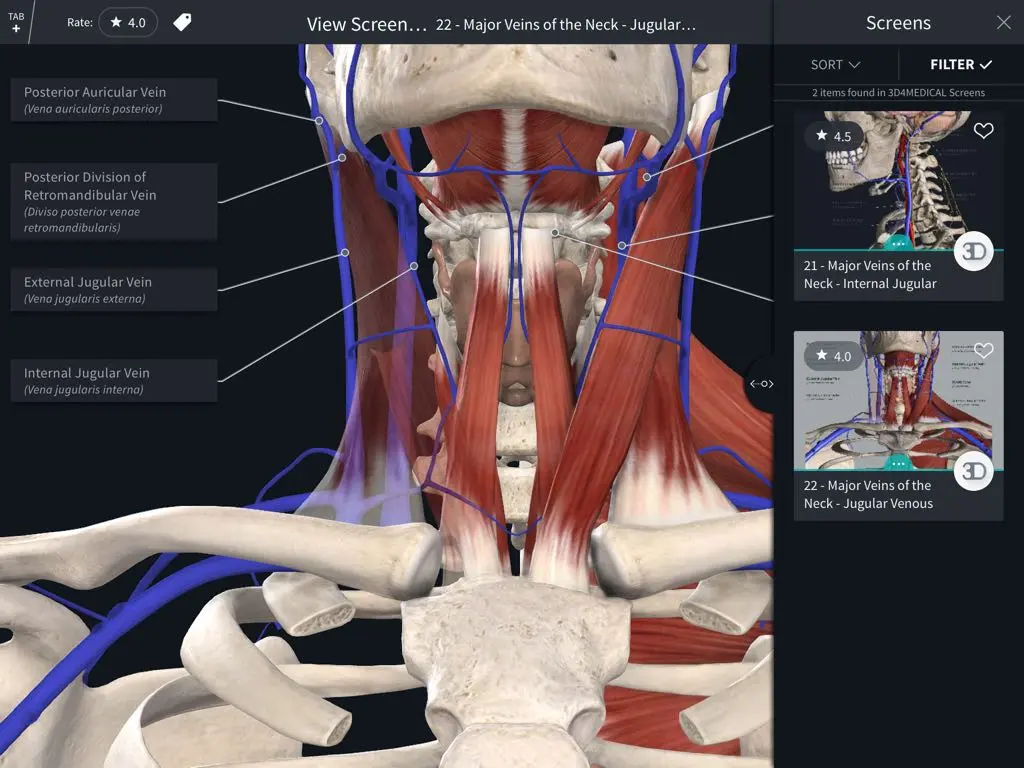Close the Screens panel with the X
The image size is (1024, 768).
(x=1004, y=22)
